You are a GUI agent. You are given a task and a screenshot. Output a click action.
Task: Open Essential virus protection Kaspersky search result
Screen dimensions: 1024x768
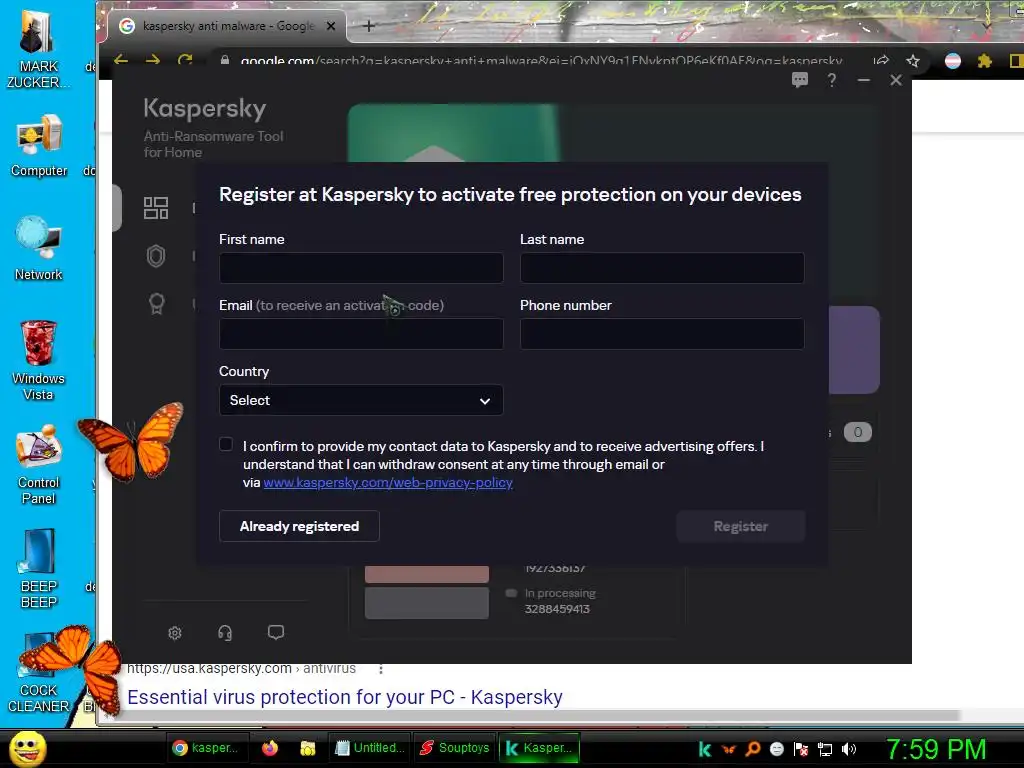345,697
